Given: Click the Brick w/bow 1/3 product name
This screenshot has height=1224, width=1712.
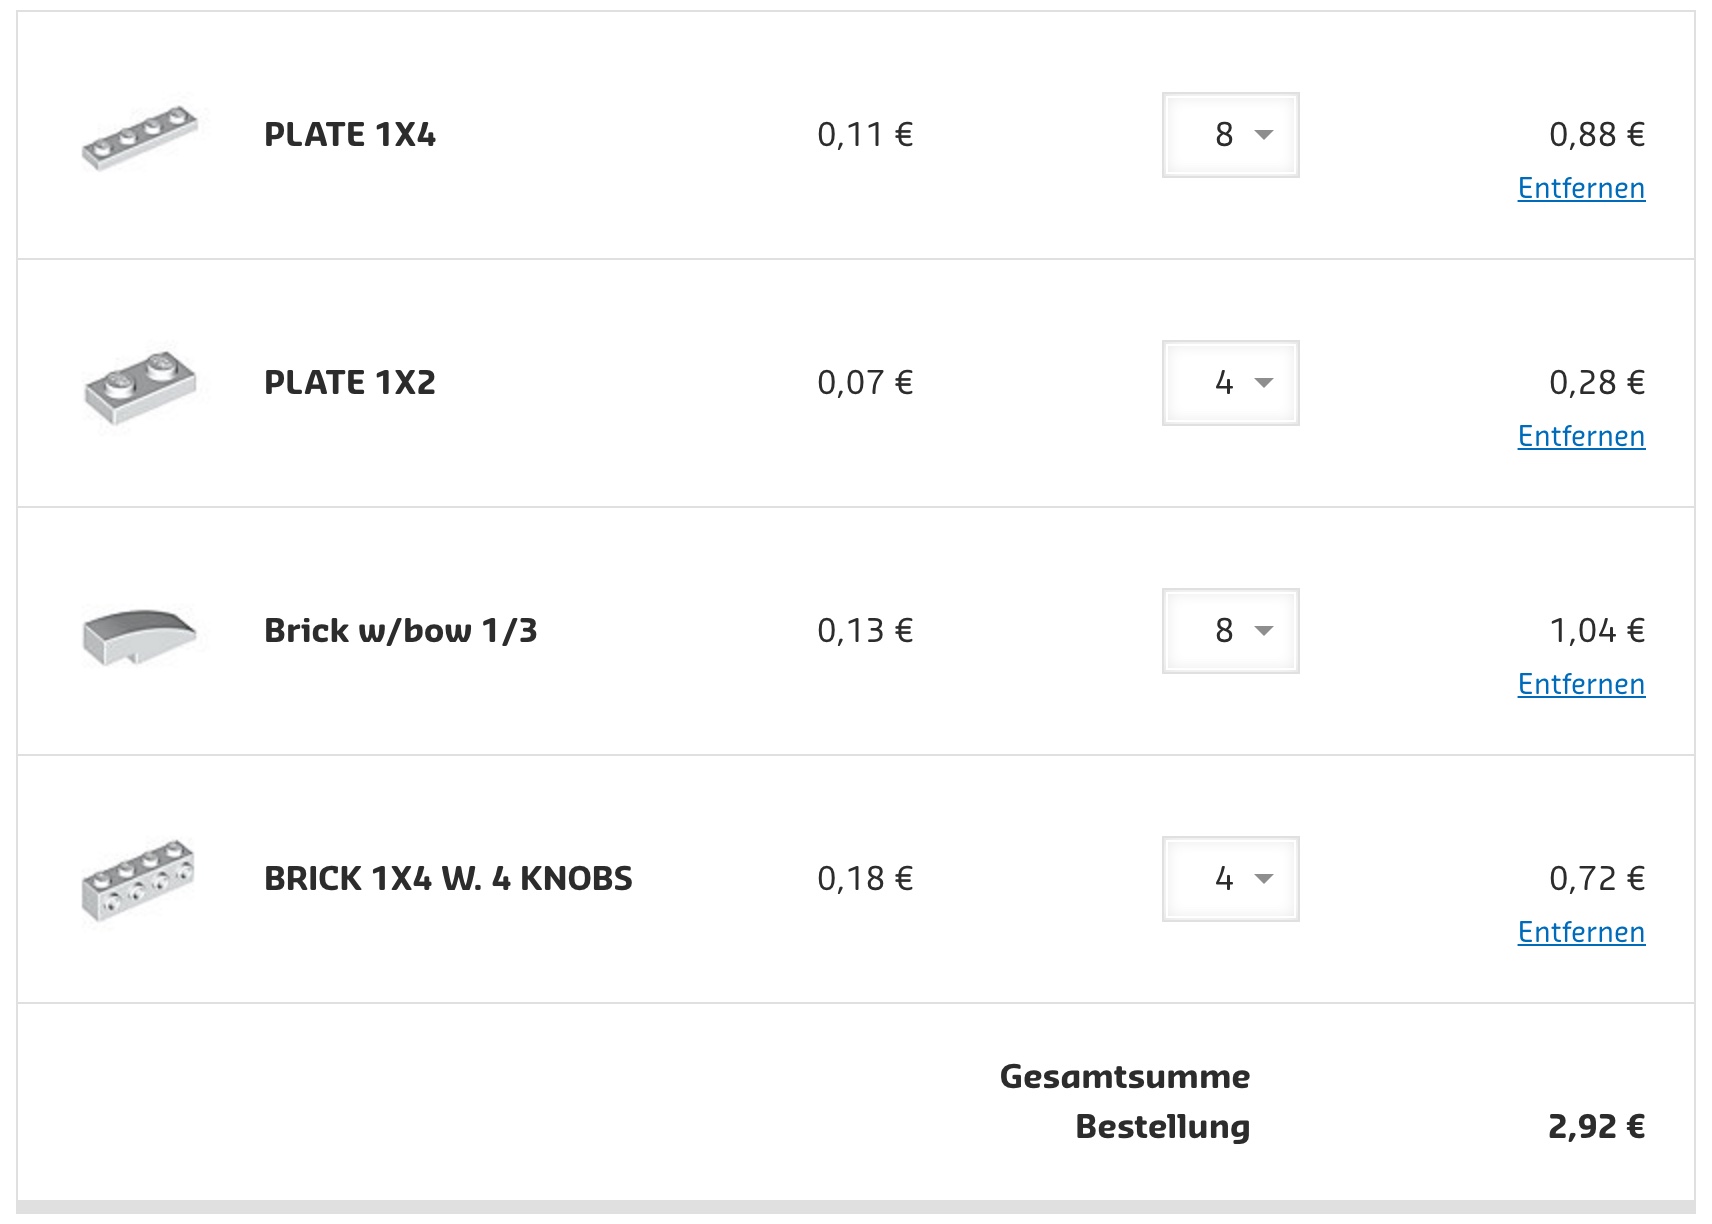Looking at the screenshot, I should pos(400,631).
